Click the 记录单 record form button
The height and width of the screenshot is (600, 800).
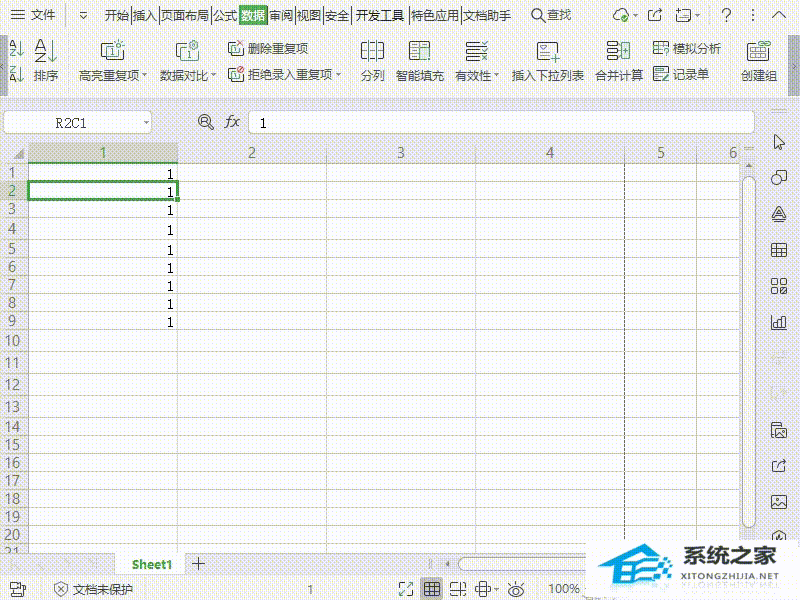[681, 74]
